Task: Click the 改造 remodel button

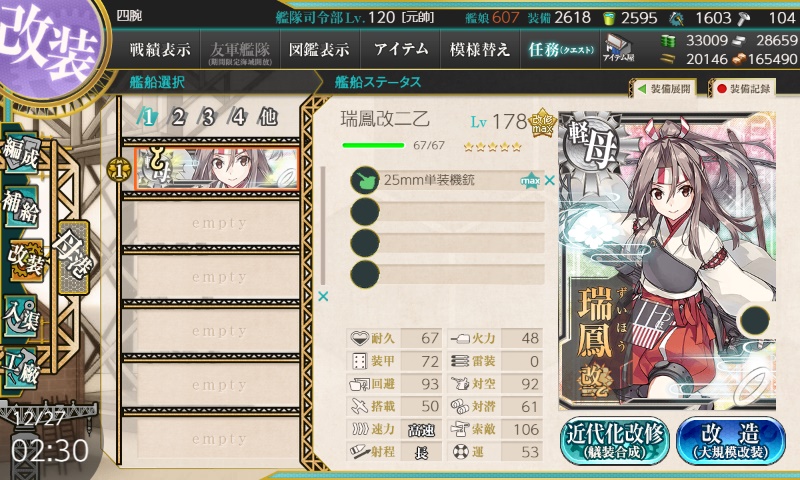Action: pos(731,441)
